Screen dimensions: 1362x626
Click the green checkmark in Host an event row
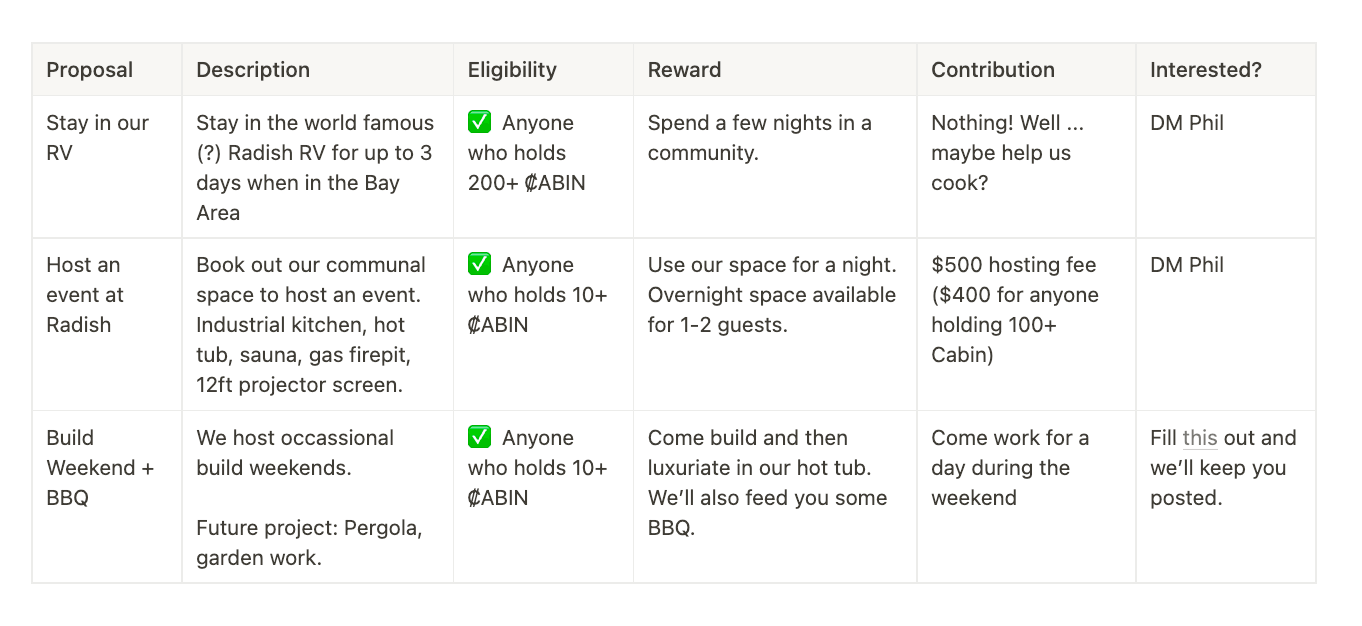480,265
